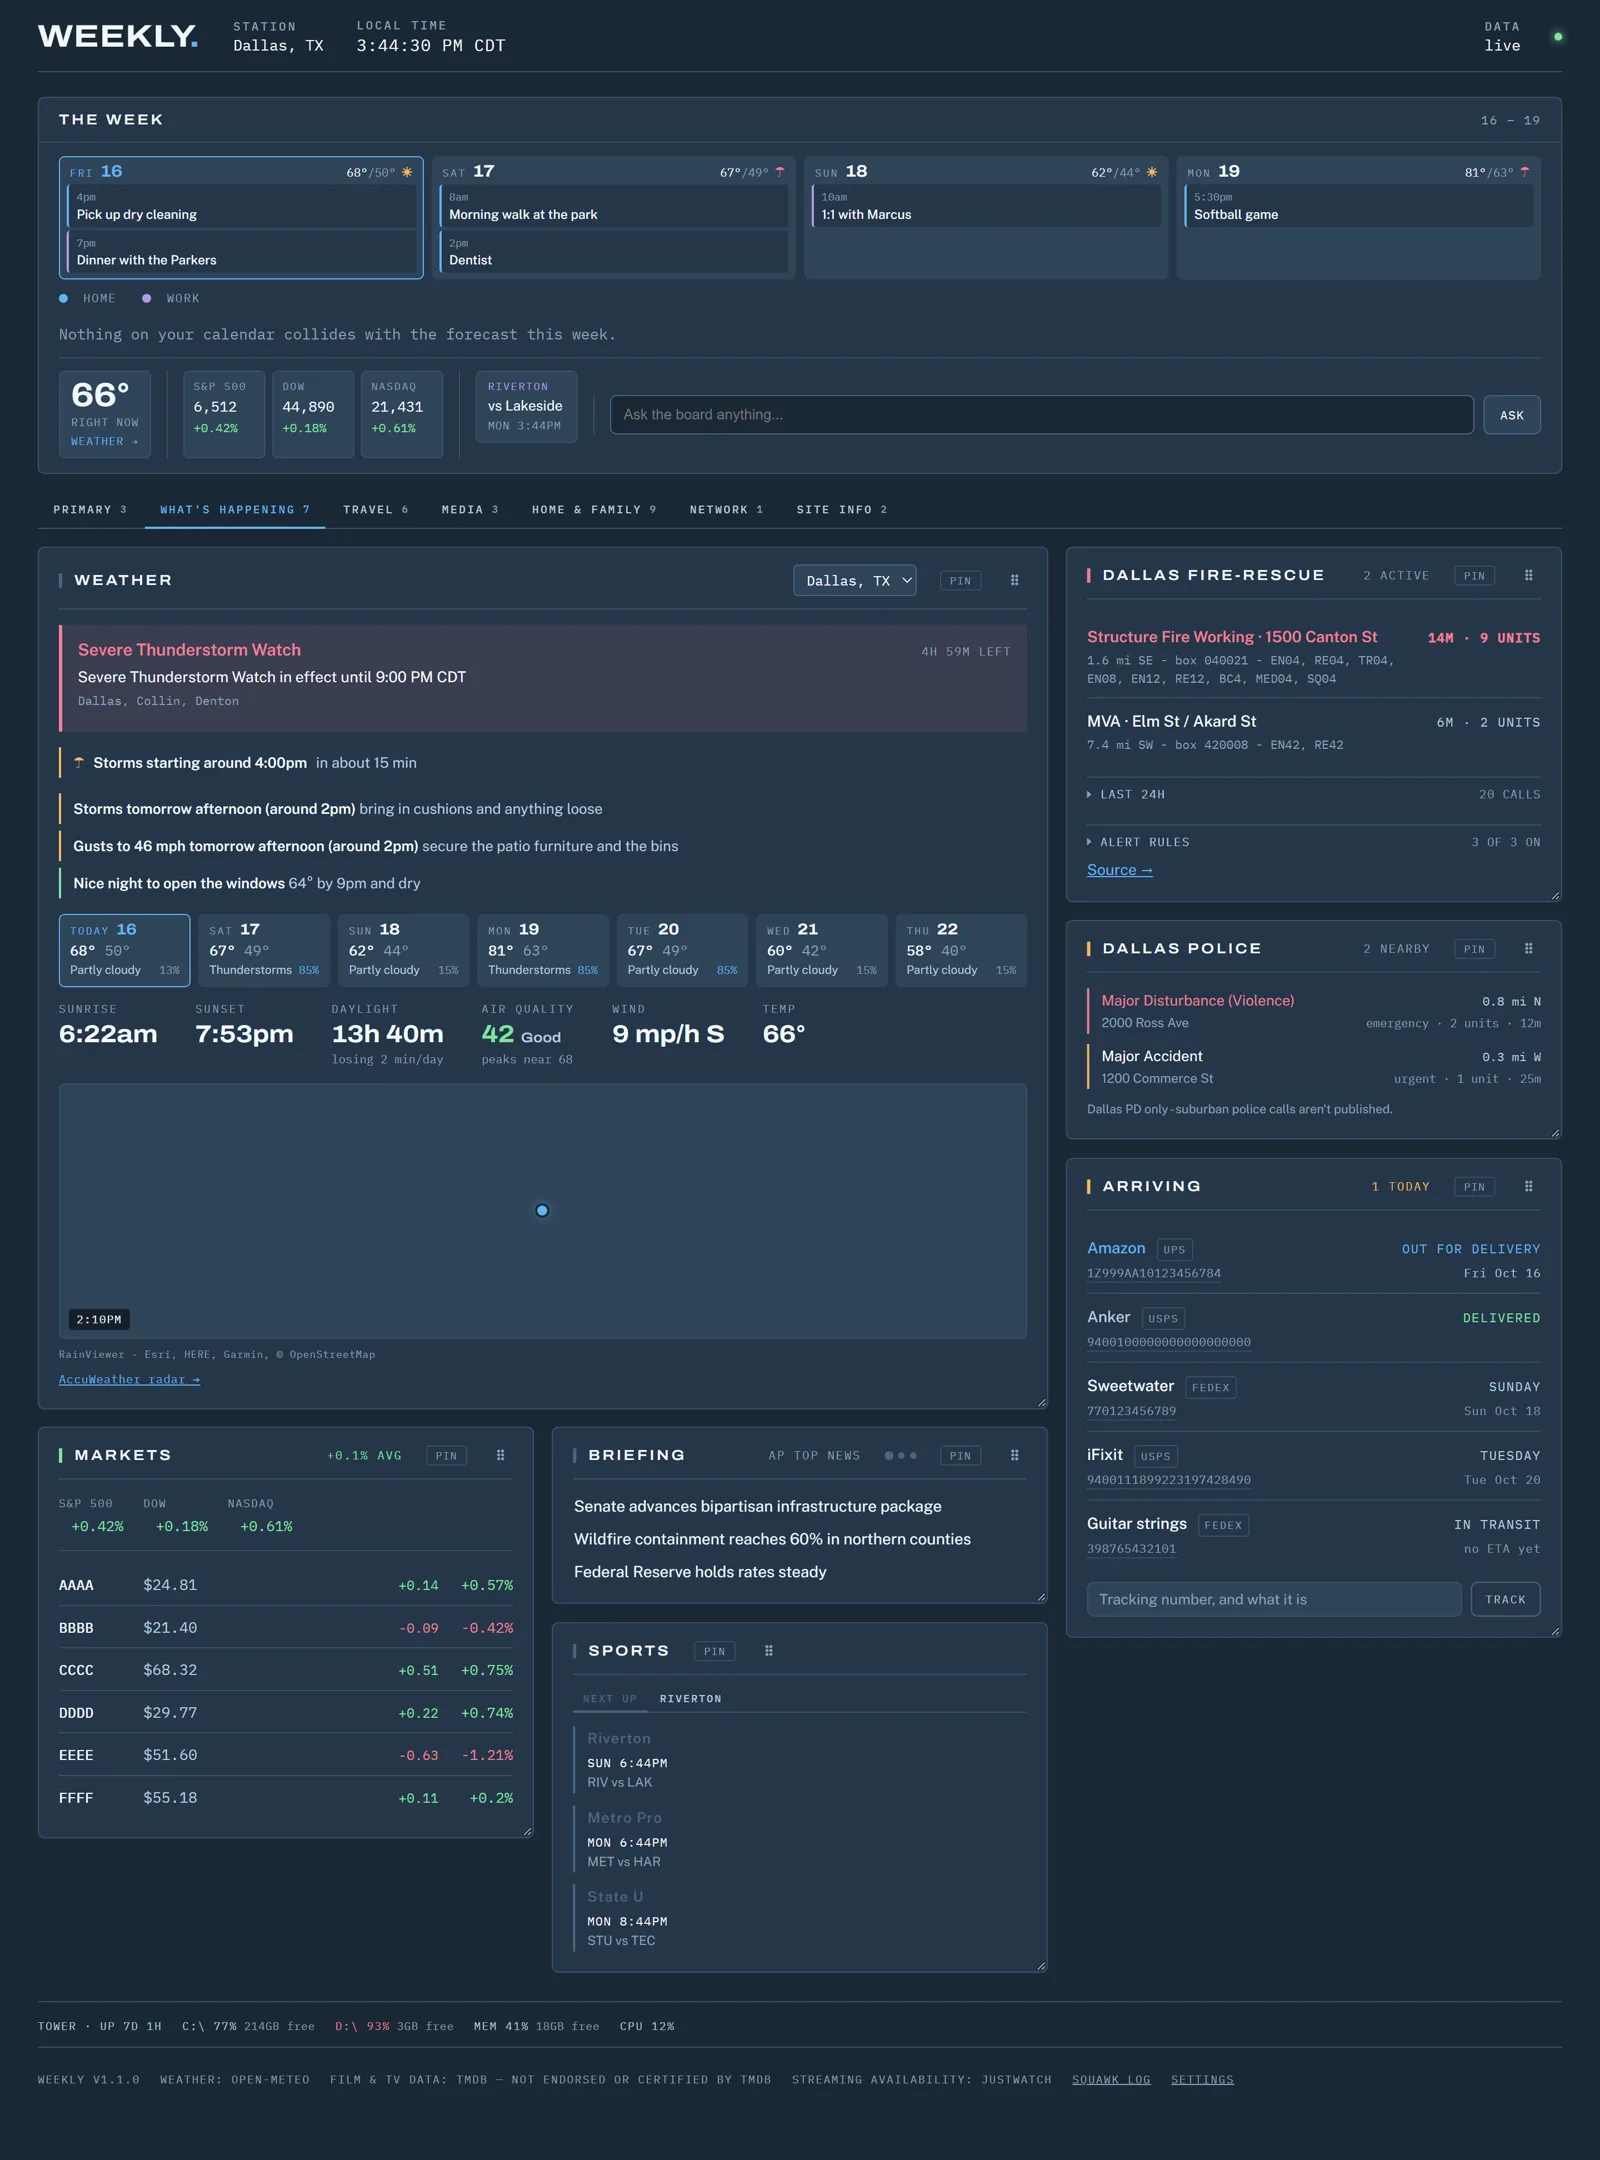This screenshot has width=1600, height=2160.
Task: Expand the Last 24H calls section
Action: click(x=1313, y=794)
